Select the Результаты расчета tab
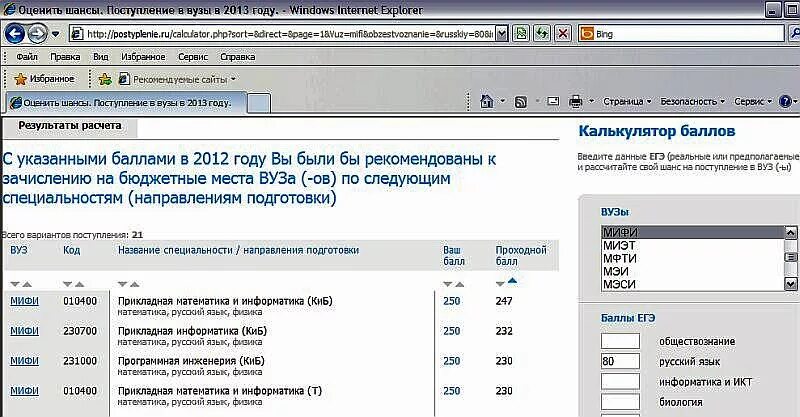Viewport: 800px width, 417px height. [70, 126]
